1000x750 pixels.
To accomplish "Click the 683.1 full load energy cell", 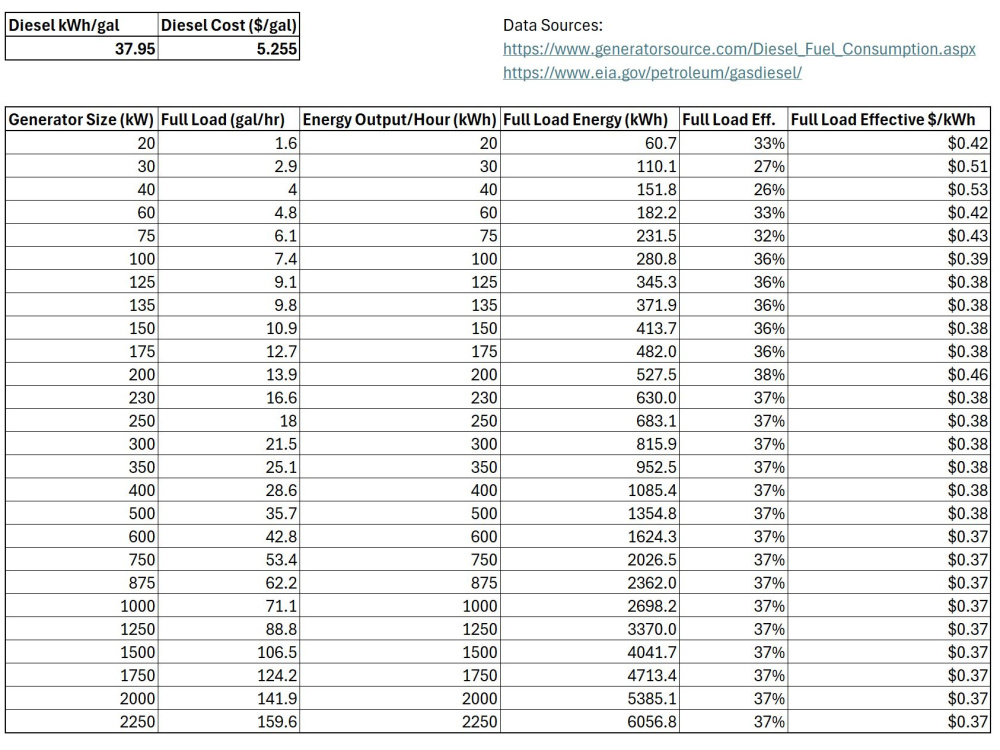I will 590,420.
